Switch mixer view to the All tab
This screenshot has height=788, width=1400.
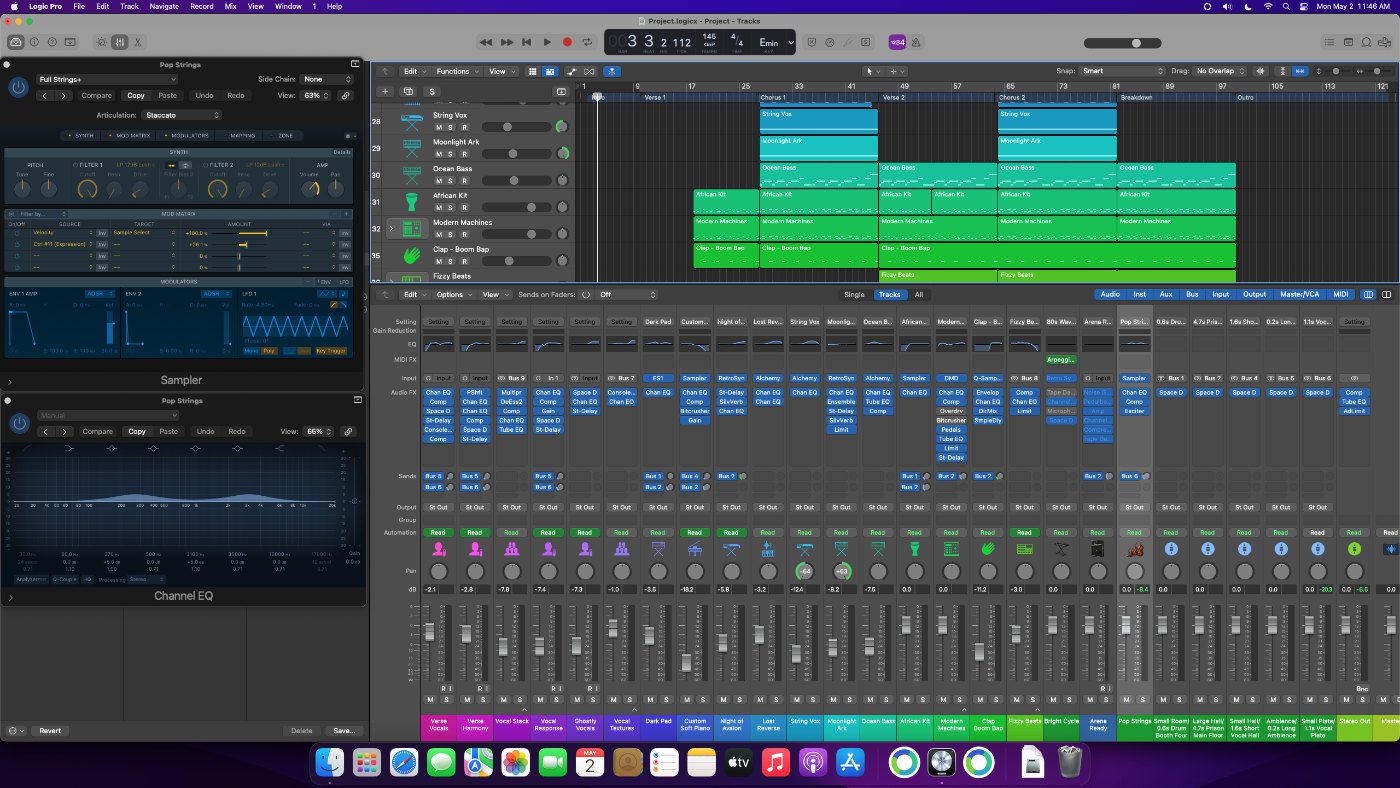point(918,295)
